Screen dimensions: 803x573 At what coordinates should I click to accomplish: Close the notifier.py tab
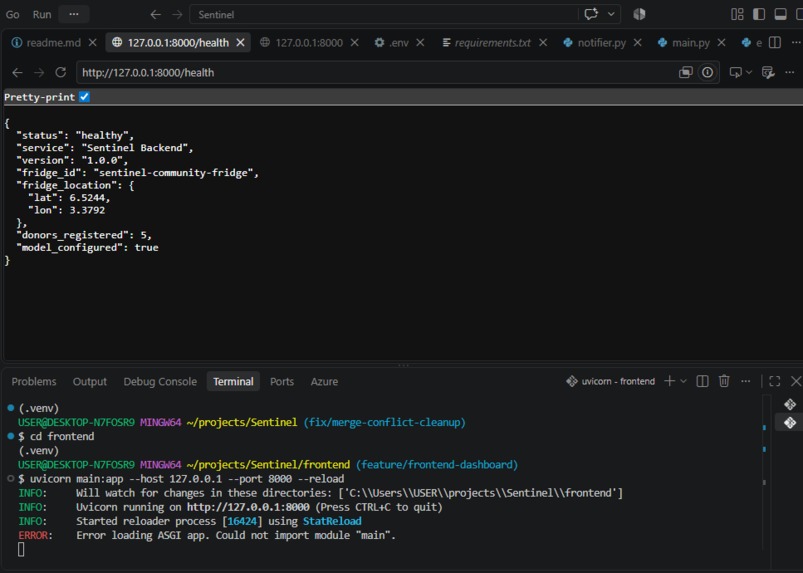click(x=638, y=43)
